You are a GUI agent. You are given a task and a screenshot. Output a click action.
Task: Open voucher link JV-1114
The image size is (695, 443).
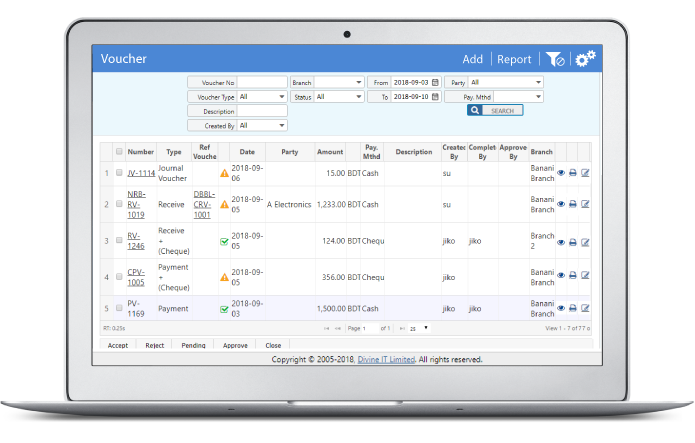[141, 173]
